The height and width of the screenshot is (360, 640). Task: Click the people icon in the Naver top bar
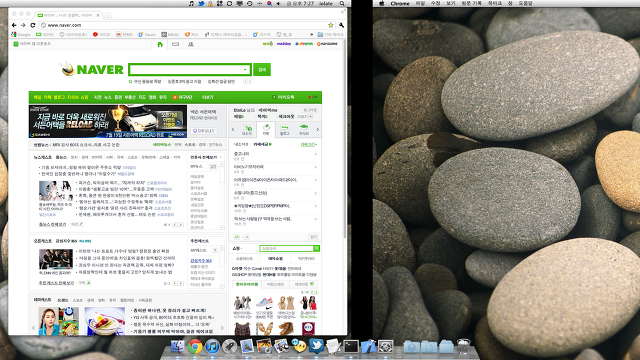(x=191, y=44)
